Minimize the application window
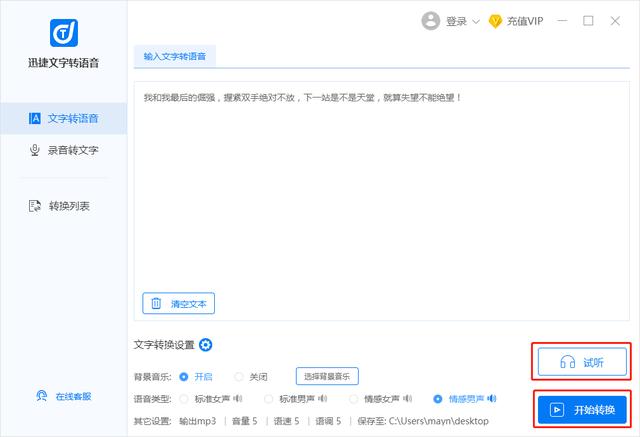 tap(562, 20)
